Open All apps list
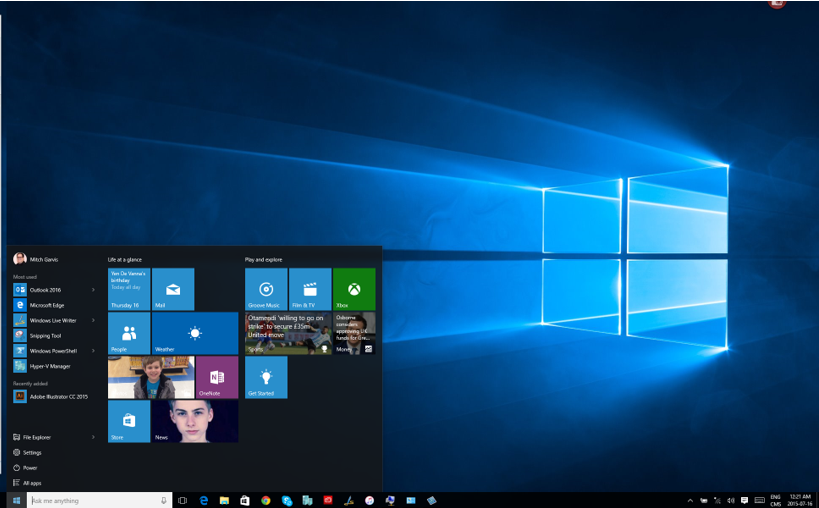This screenshot has width=819, height=508. click(33, 483)
